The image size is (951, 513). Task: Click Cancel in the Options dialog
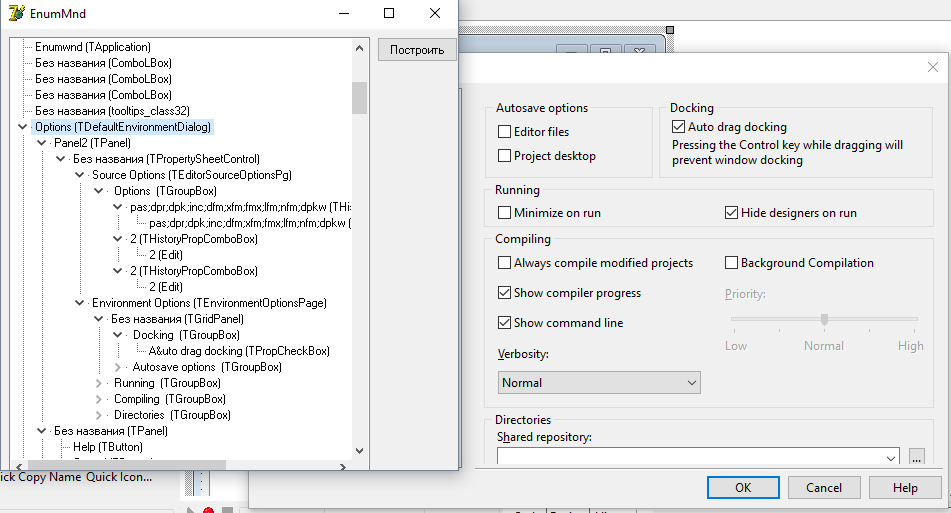click(x=824, y=488)
